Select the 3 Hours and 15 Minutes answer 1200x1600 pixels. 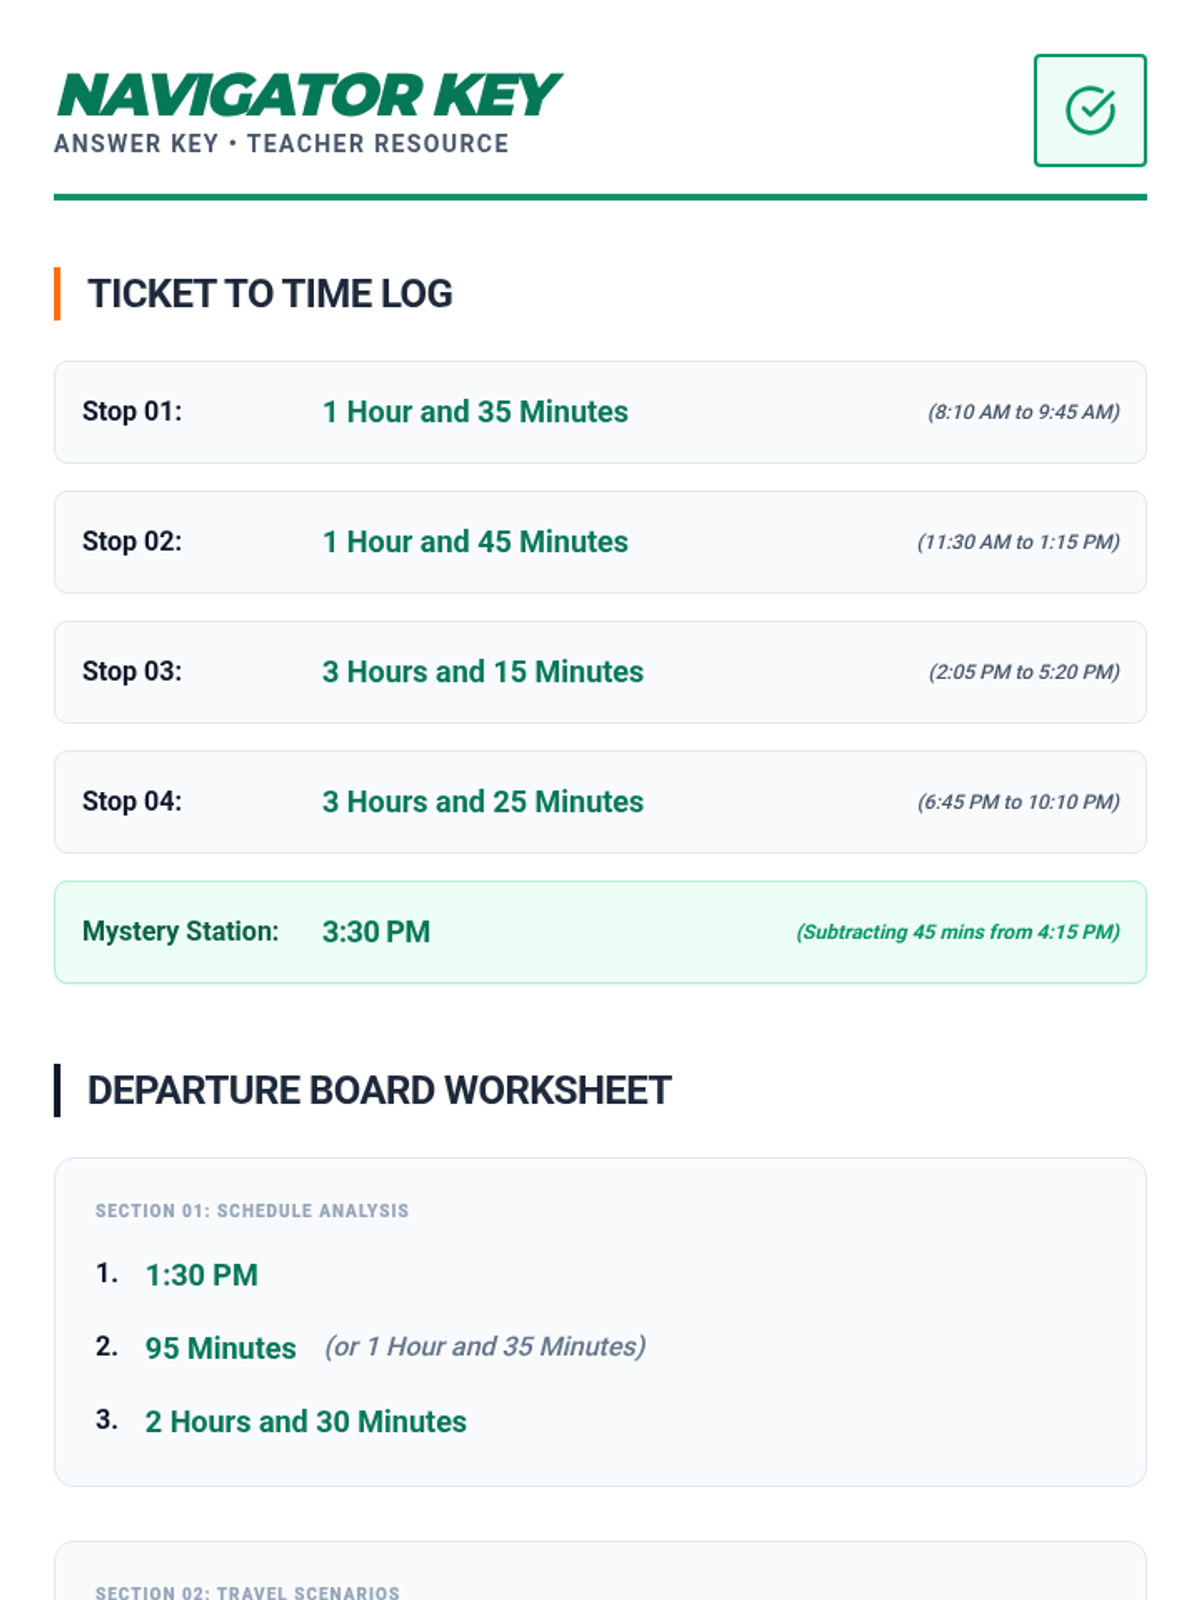click(x=483, y=672)
